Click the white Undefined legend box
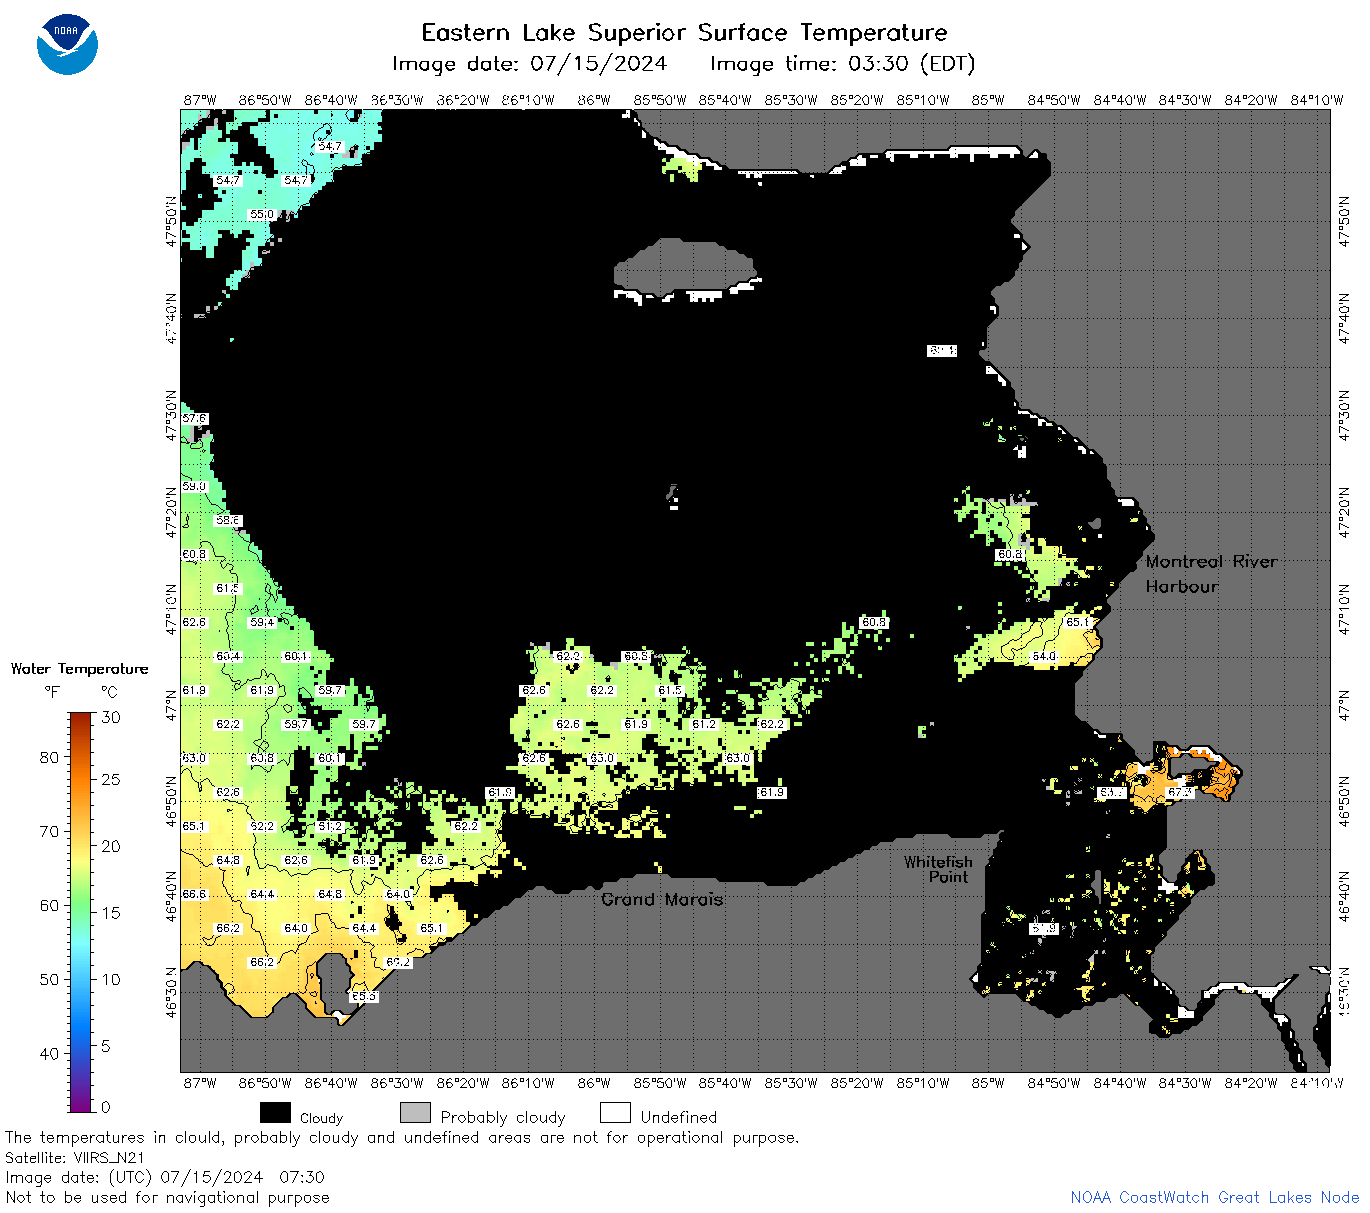The image size is (1370, 1213). 615,1113
